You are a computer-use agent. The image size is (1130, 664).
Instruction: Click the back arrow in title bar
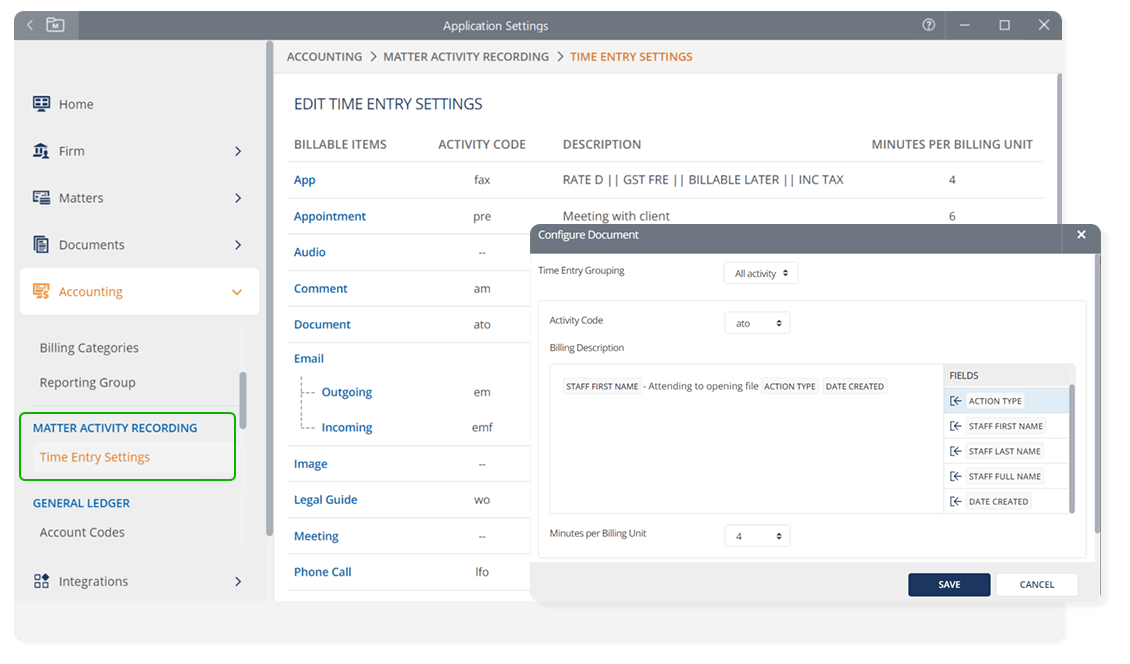click(x=30, y=25)
